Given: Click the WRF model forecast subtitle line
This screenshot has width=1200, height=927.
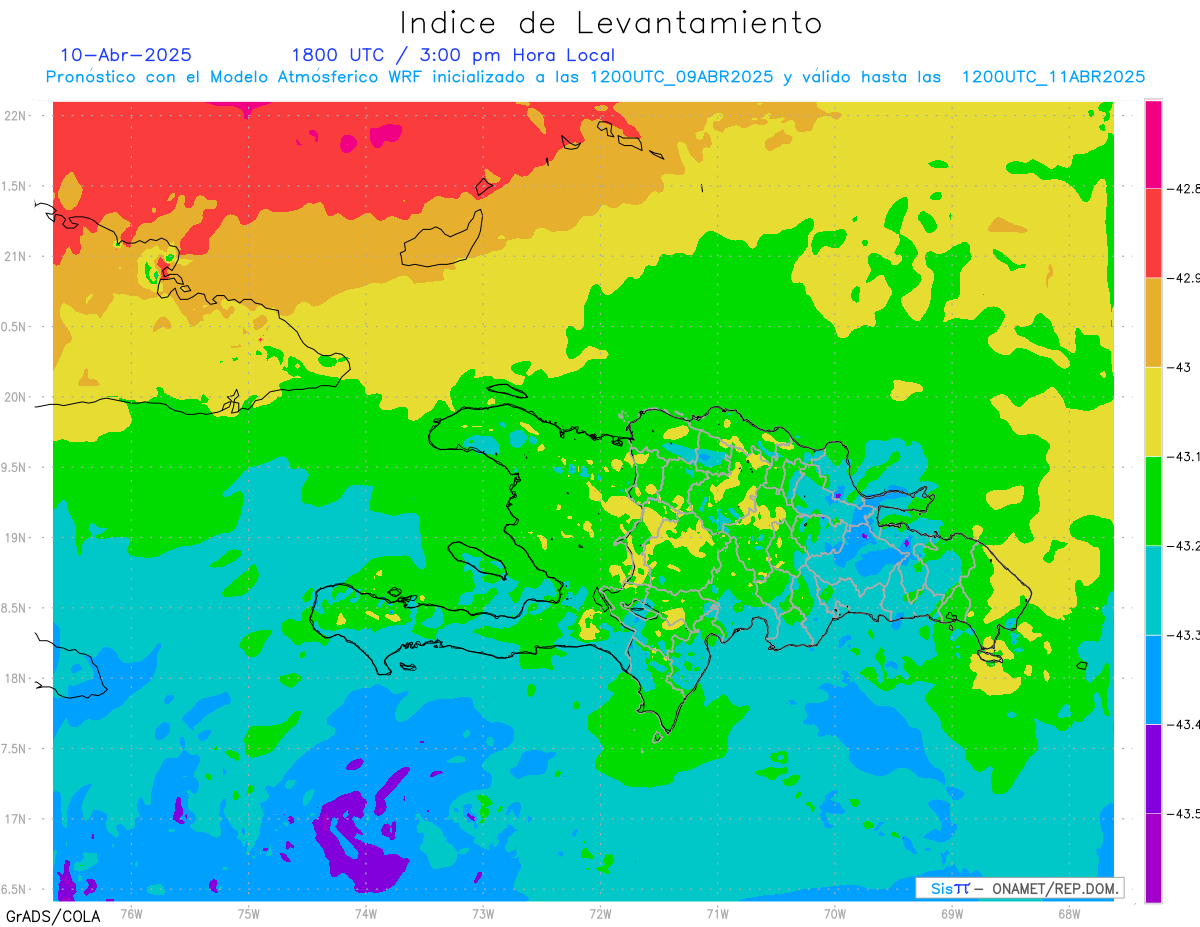Looking at the screenshot, I should (x=595, y=77).
